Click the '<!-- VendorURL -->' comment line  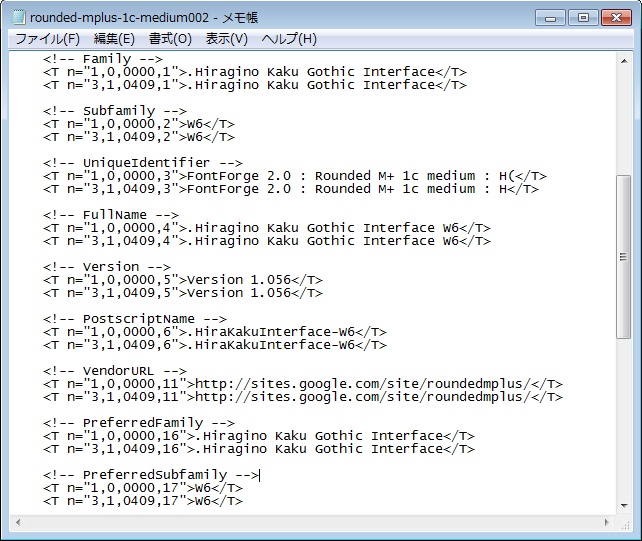pyautogui.click(x=115, y=371)
